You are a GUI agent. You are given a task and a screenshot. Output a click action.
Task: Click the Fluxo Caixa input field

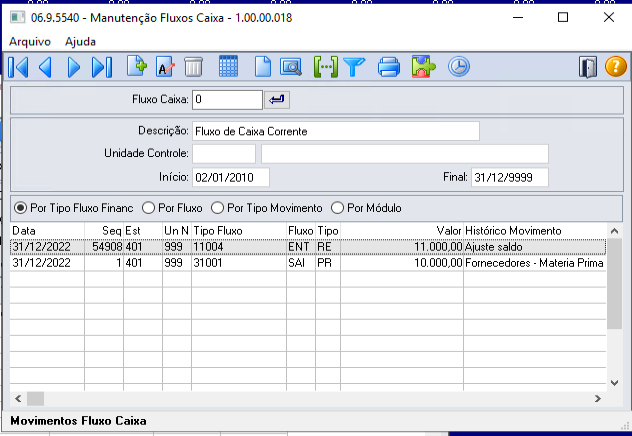(x=227, y=100)
